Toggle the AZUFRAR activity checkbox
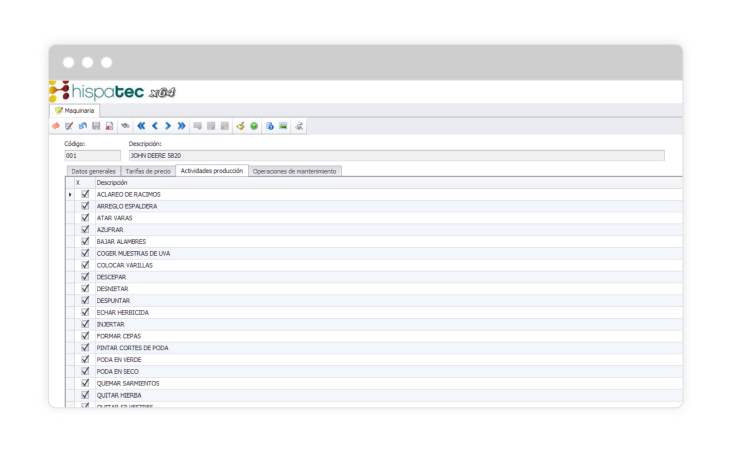The width and height of the screenshot is (734, 454). tap(85, 229)
